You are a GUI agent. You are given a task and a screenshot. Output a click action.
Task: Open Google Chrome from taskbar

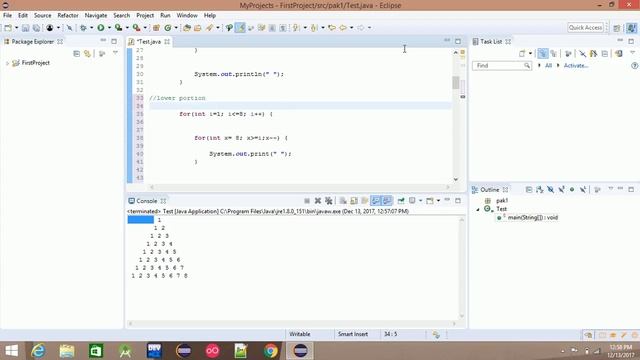270,351
